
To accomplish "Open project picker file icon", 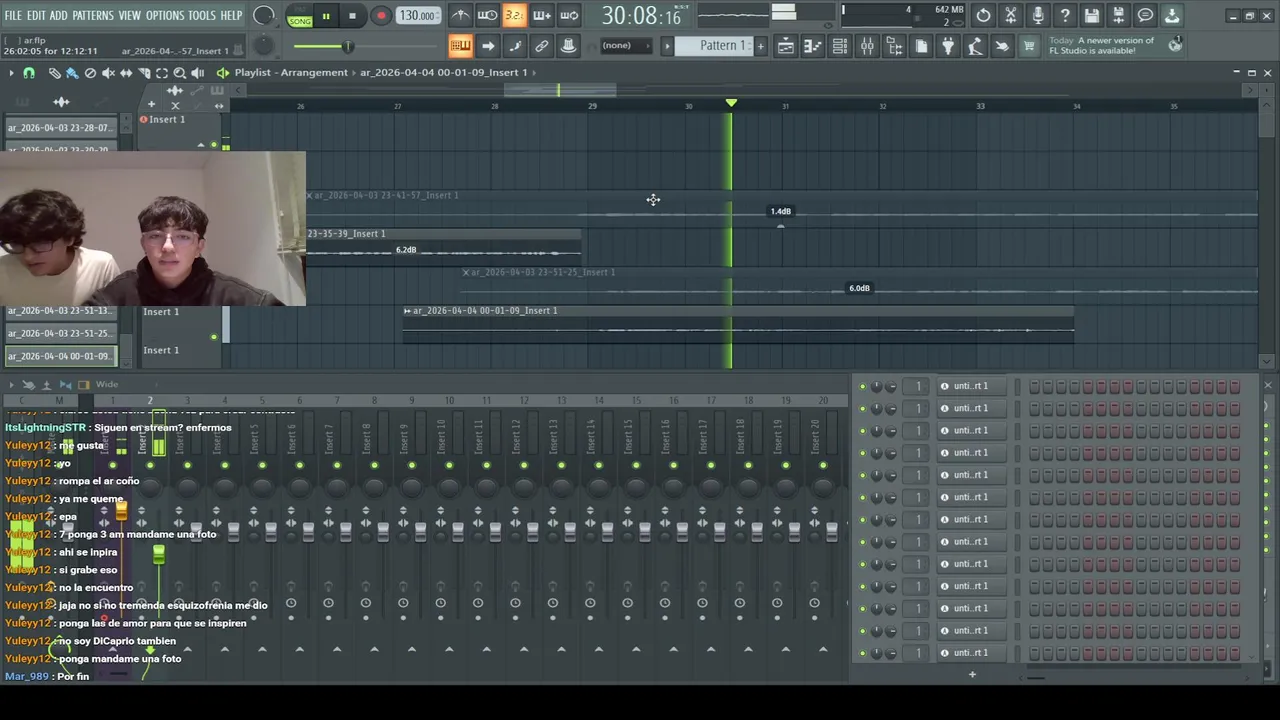I will (x=921, y=46).
